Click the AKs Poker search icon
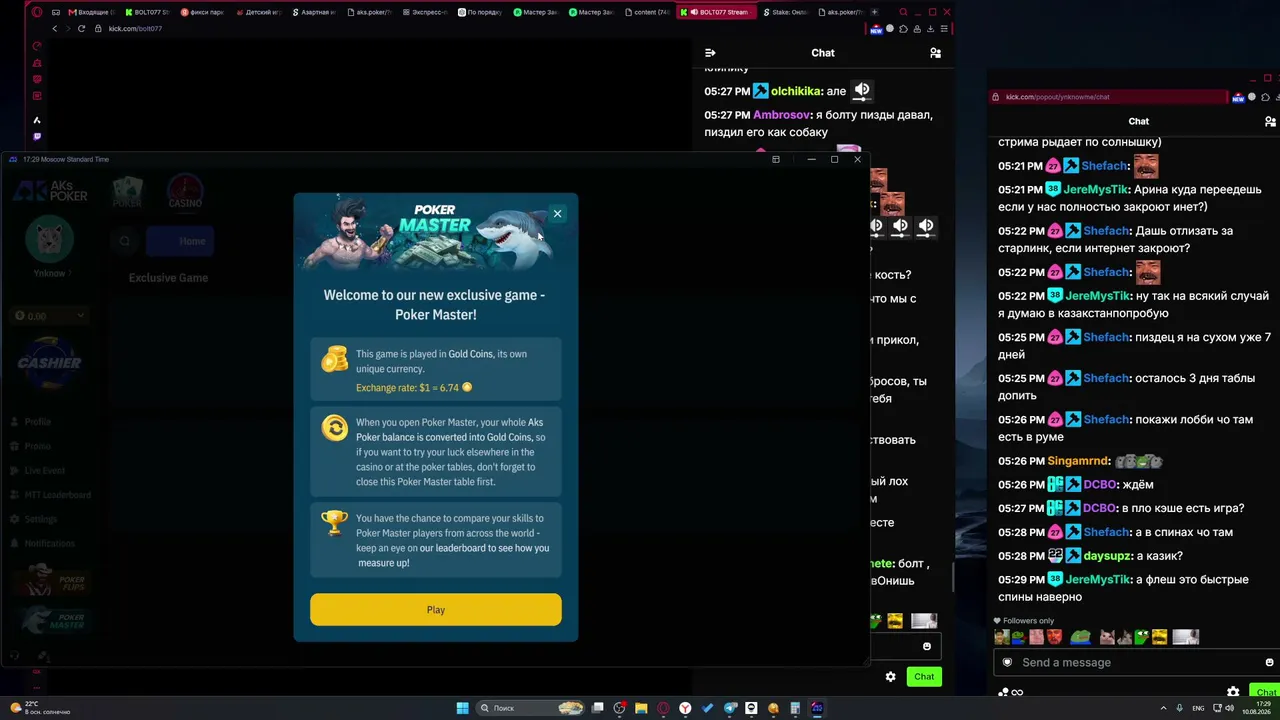Image resolution: width=1280 pixels, height=720 pixels. pyautogui.click(x=125, y=241)
